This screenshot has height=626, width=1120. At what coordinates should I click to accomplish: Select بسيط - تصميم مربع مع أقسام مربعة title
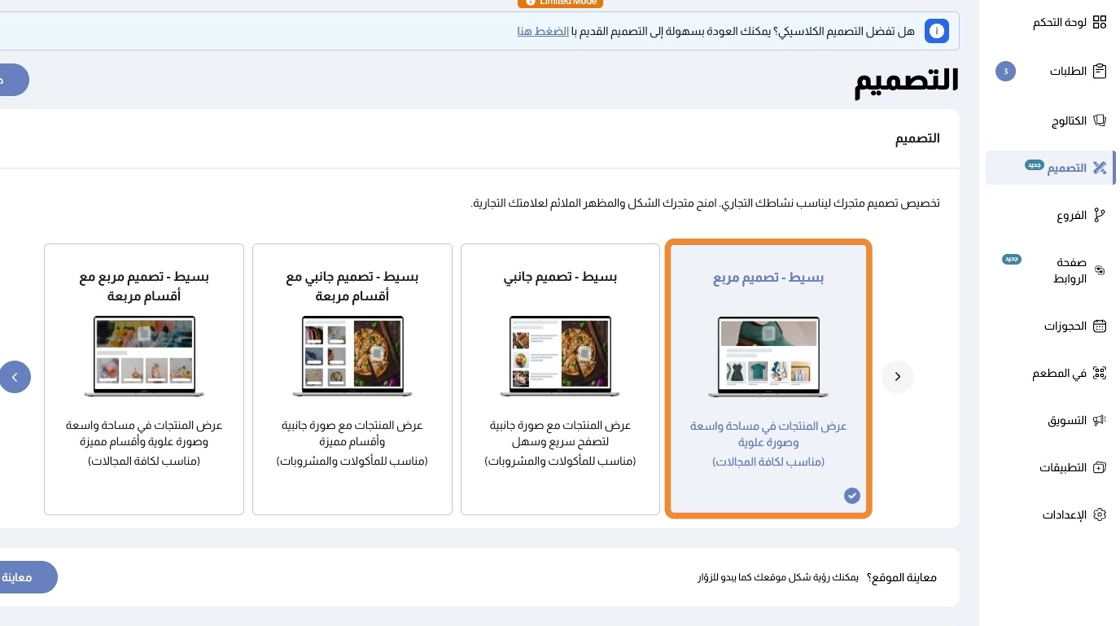(x=144, y=286)
